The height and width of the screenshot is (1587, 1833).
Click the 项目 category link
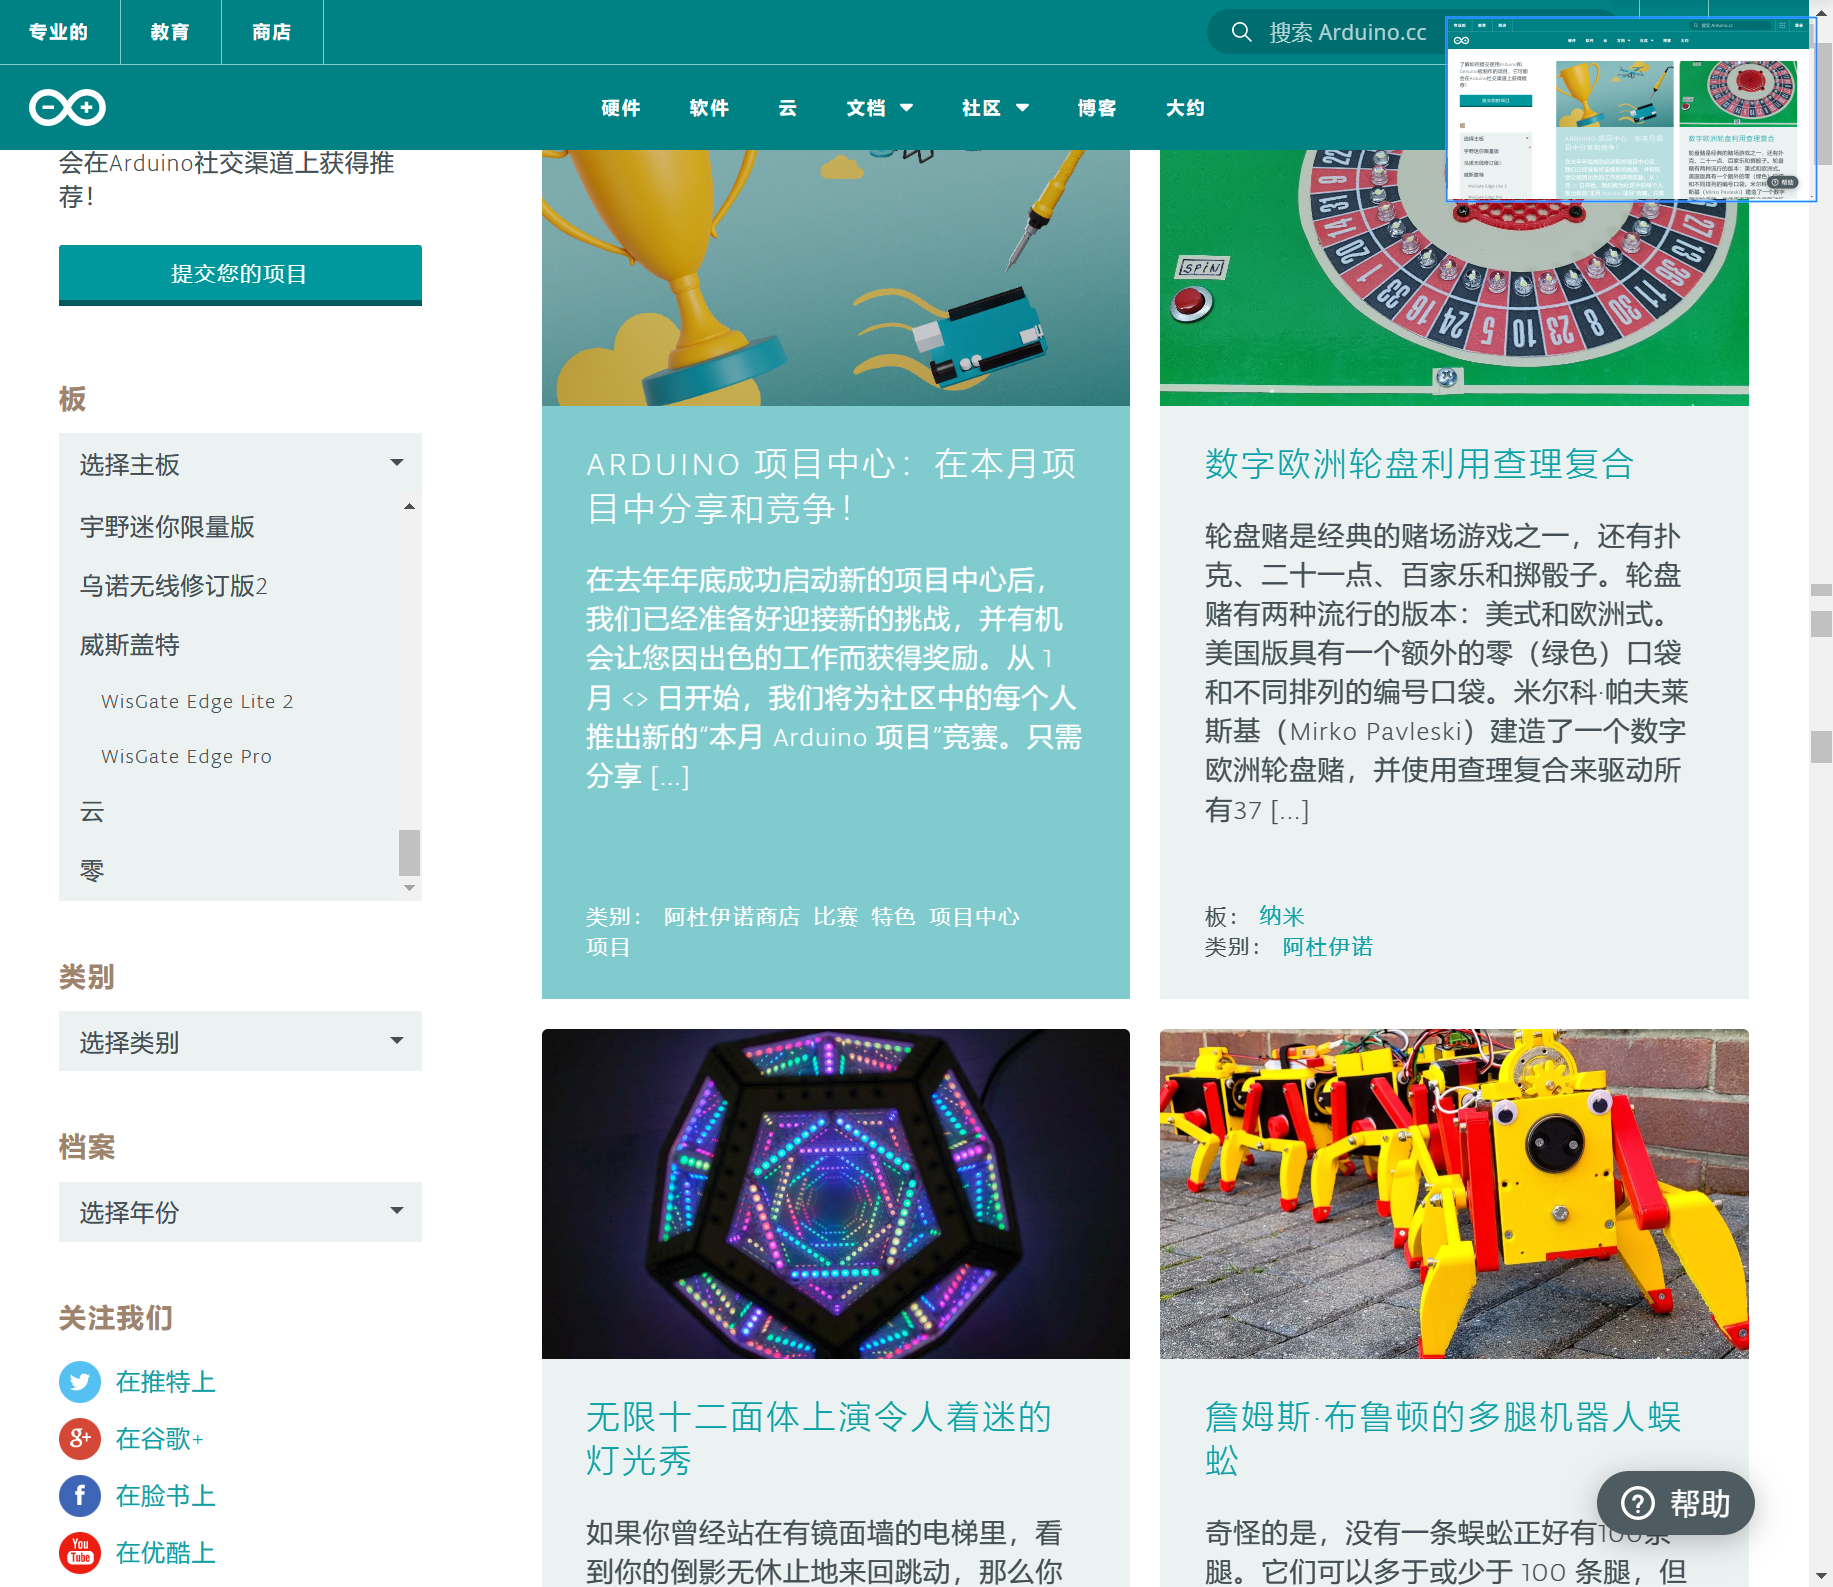pos(608,947)
